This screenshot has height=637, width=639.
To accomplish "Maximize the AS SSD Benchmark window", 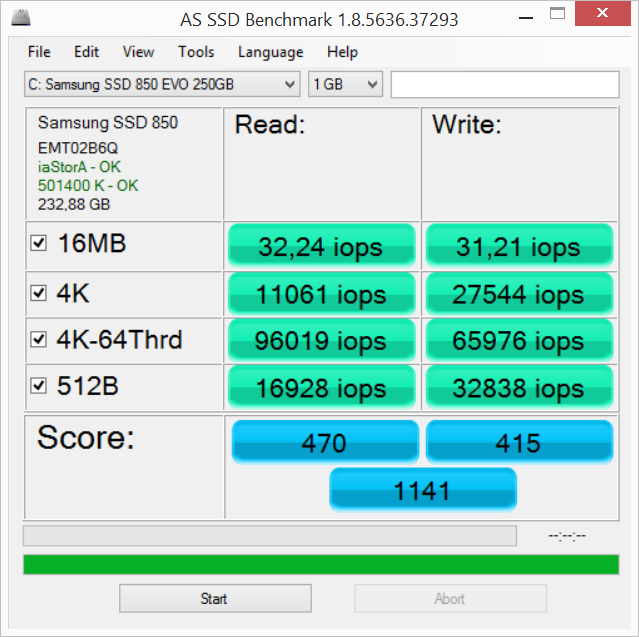I will click(x=557, y=14).
